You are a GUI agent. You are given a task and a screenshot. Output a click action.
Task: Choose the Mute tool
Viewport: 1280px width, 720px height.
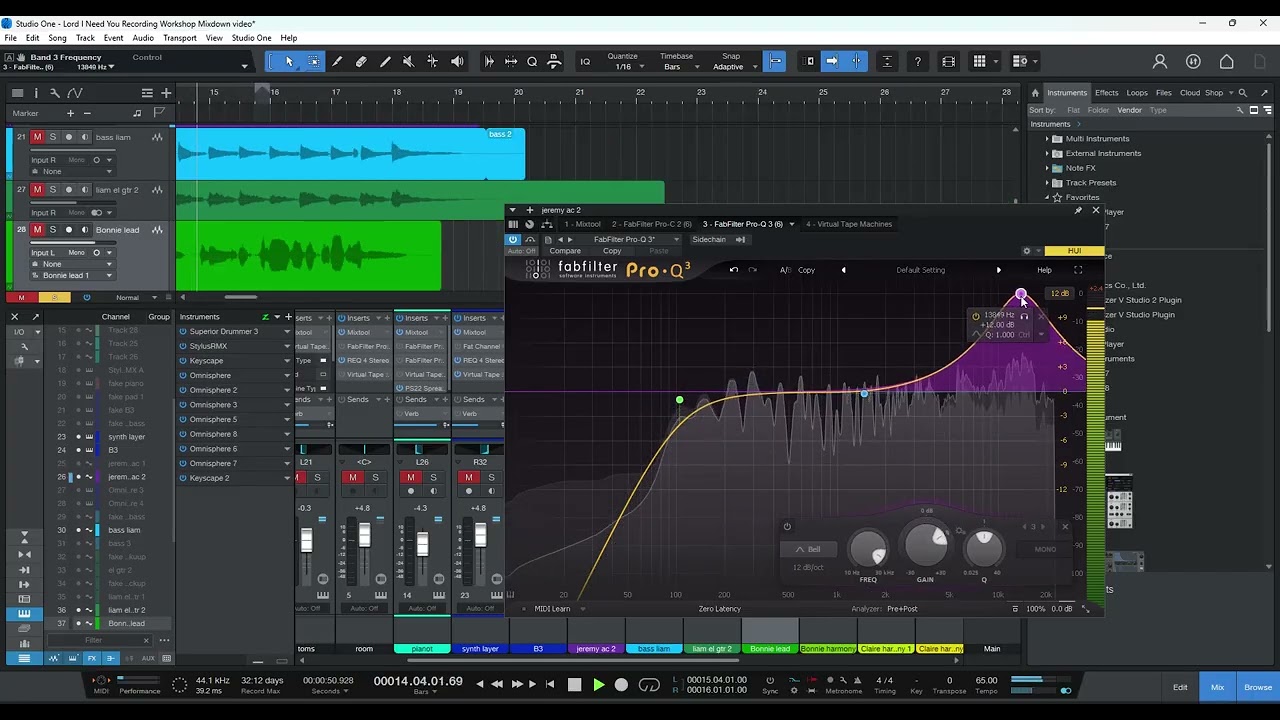pos(408,61)
